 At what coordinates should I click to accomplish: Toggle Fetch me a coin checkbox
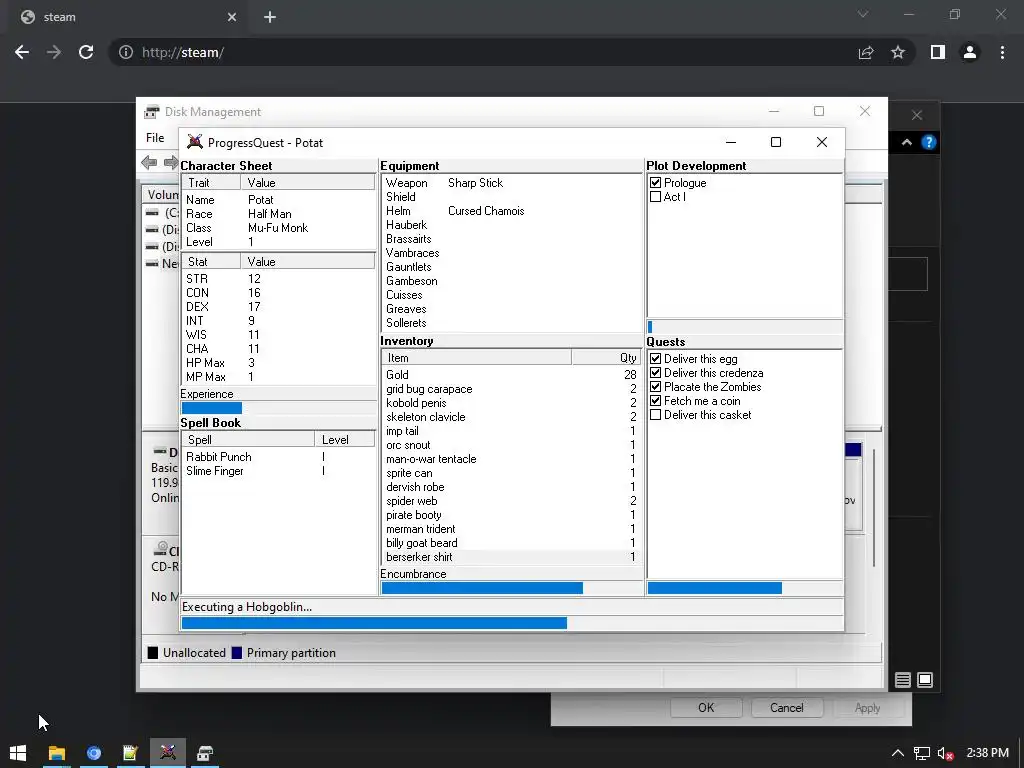656,401
